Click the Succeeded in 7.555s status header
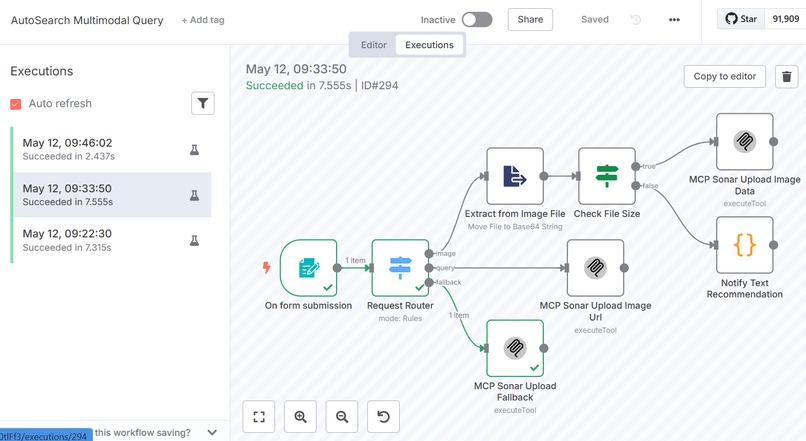806x441 pixels. pos(298,85)
